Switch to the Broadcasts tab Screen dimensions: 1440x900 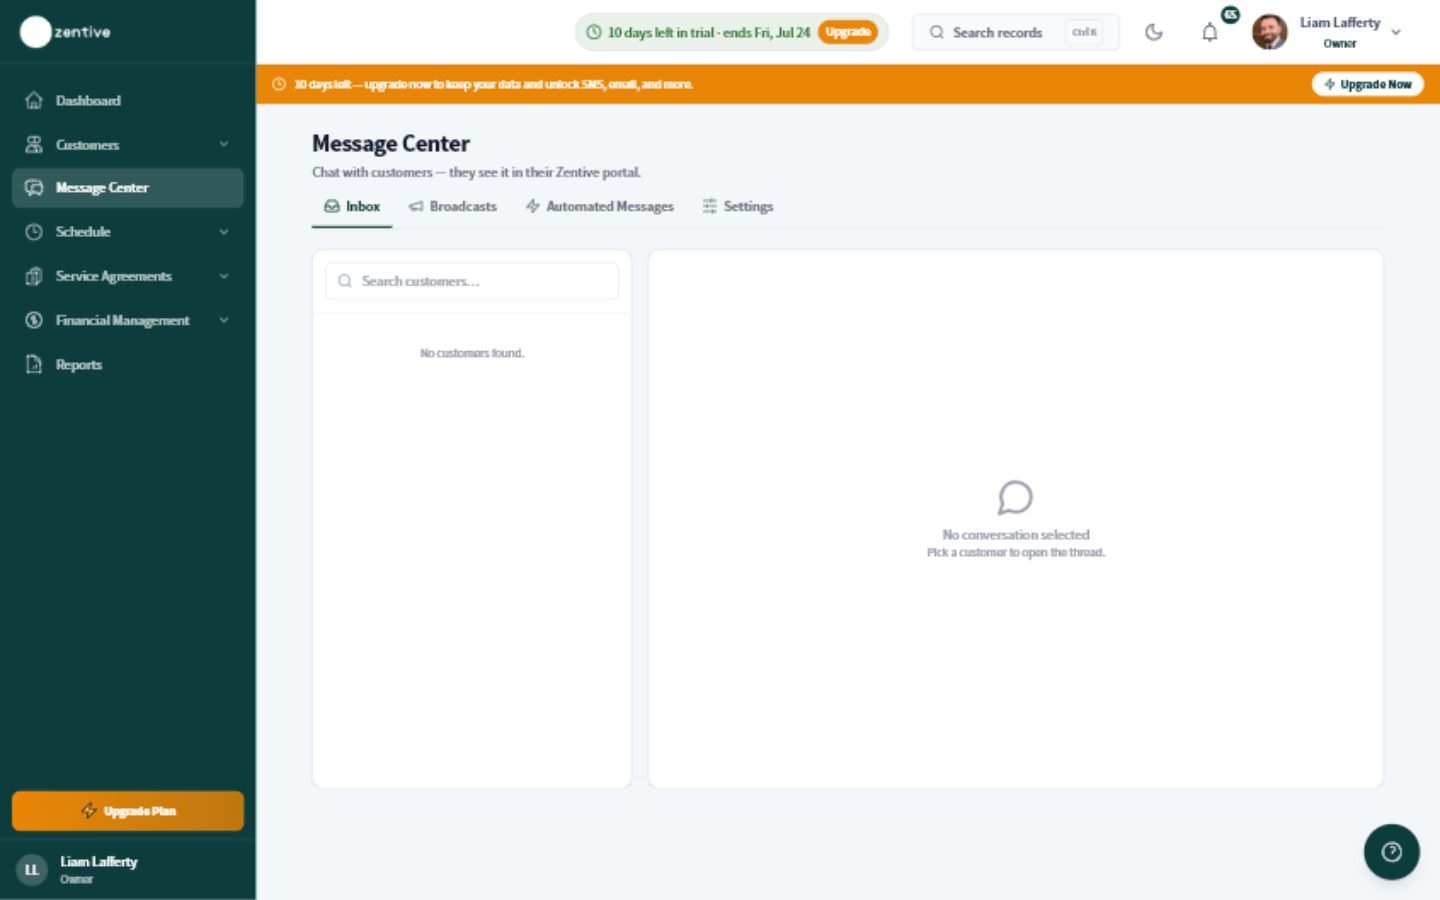(452, 206)
